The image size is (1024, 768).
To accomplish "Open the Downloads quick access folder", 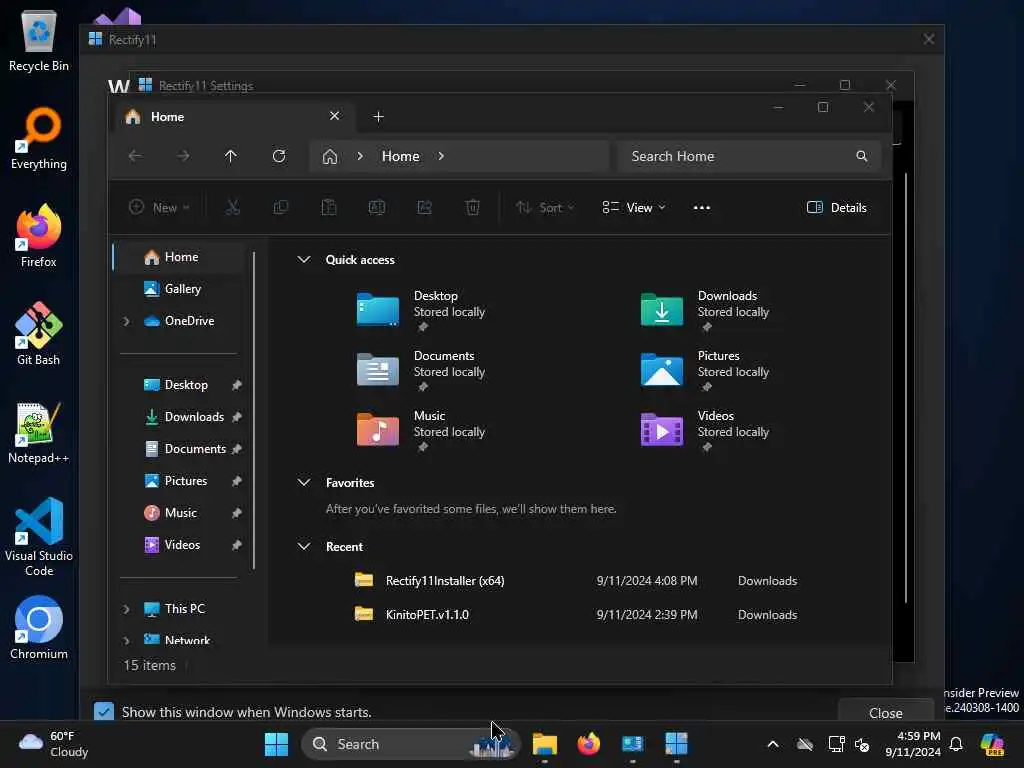I will 705,309.
